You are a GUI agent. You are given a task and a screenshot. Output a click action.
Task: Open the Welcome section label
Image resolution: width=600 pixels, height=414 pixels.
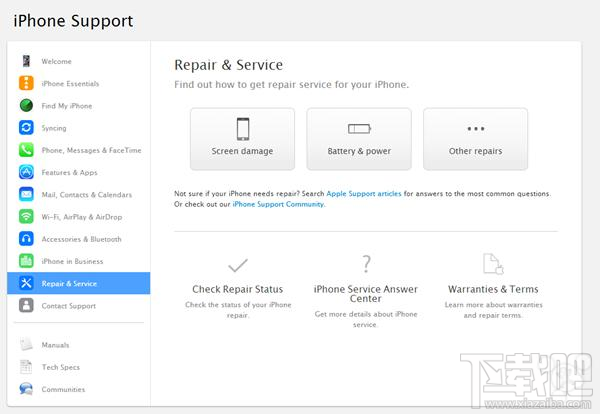pyautogui.click(x=57, y=61)
